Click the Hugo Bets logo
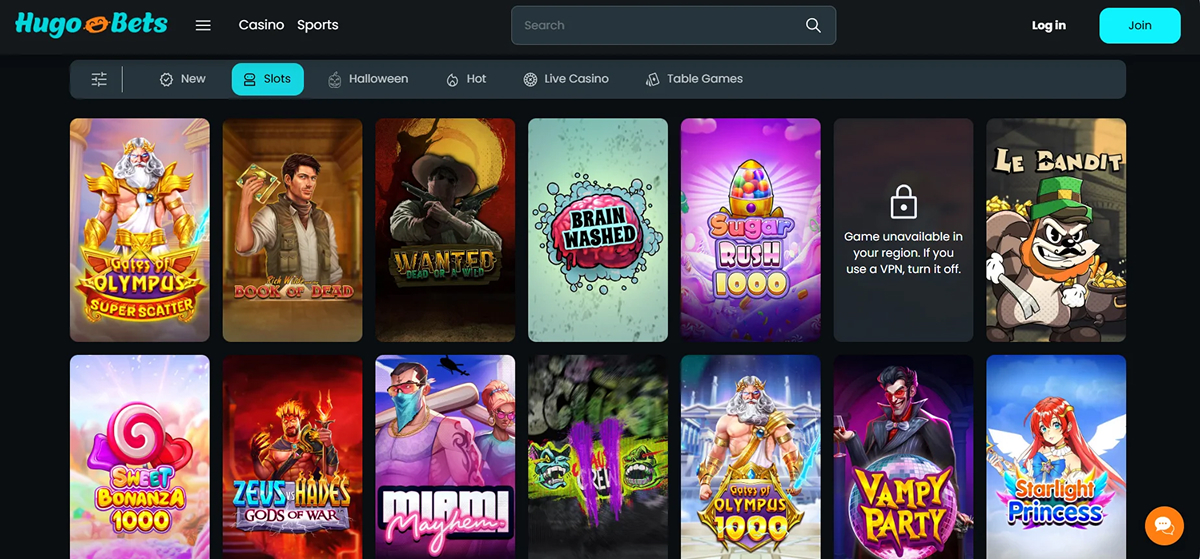Viewport: 1200px width, 559px height. point(91,25)
